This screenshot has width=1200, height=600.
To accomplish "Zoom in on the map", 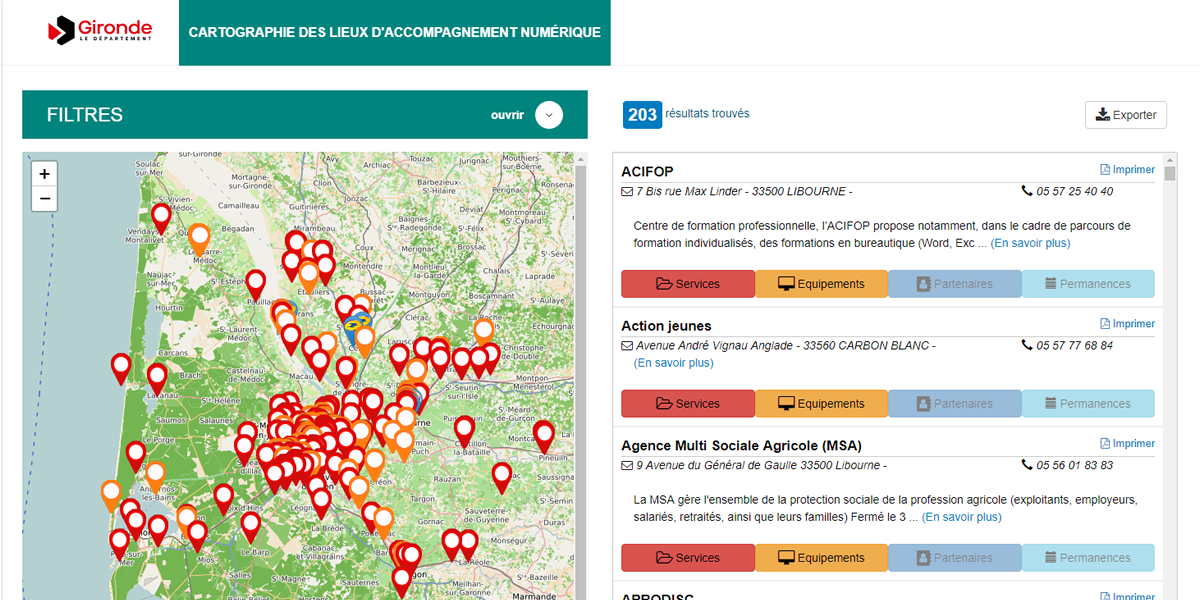I will (44, 174).
